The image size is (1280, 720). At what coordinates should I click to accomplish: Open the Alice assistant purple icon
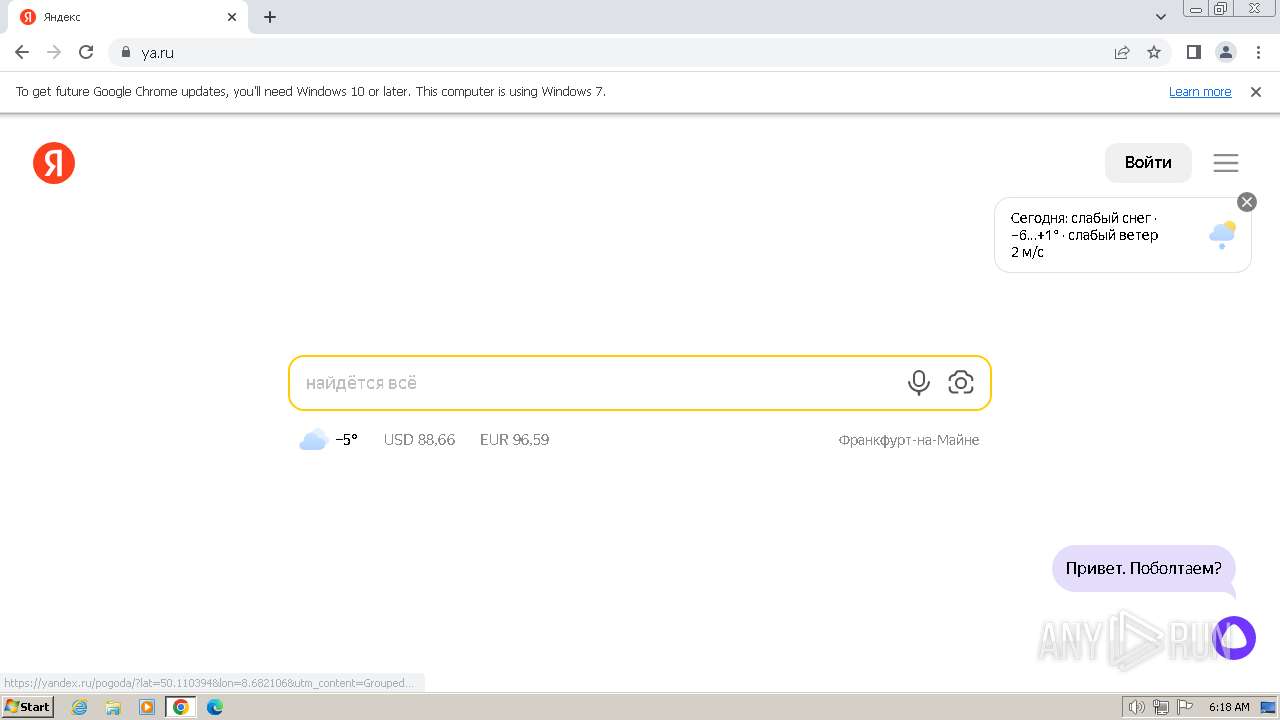click(1234, 638)
